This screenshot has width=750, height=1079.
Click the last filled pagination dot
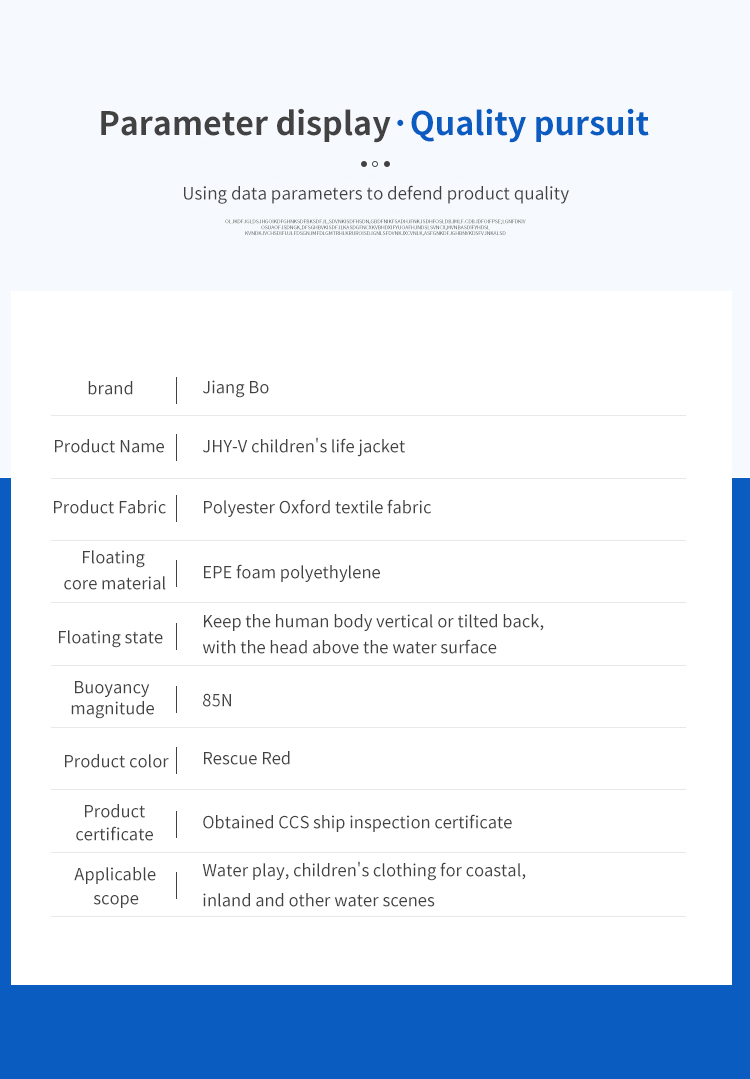coord(387,164)
